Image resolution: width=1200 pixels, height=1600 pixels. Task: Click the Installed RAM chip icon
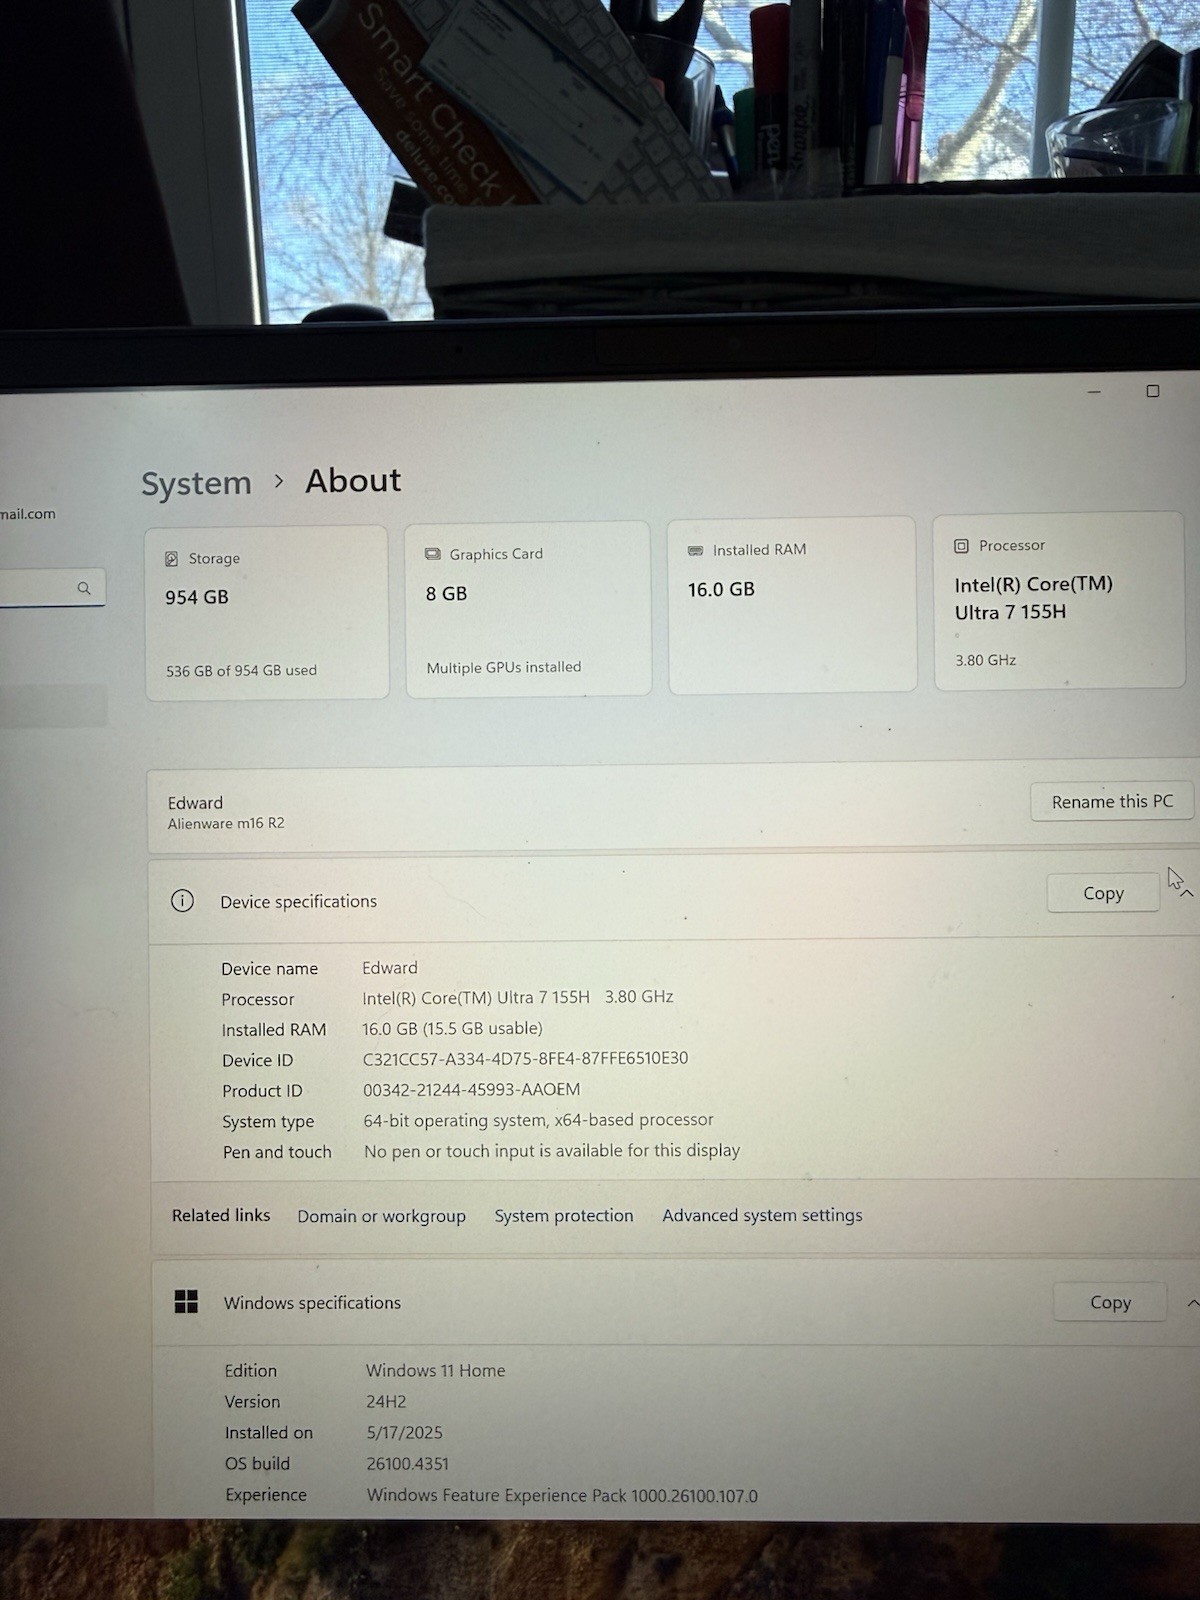[x=696, y=550]
